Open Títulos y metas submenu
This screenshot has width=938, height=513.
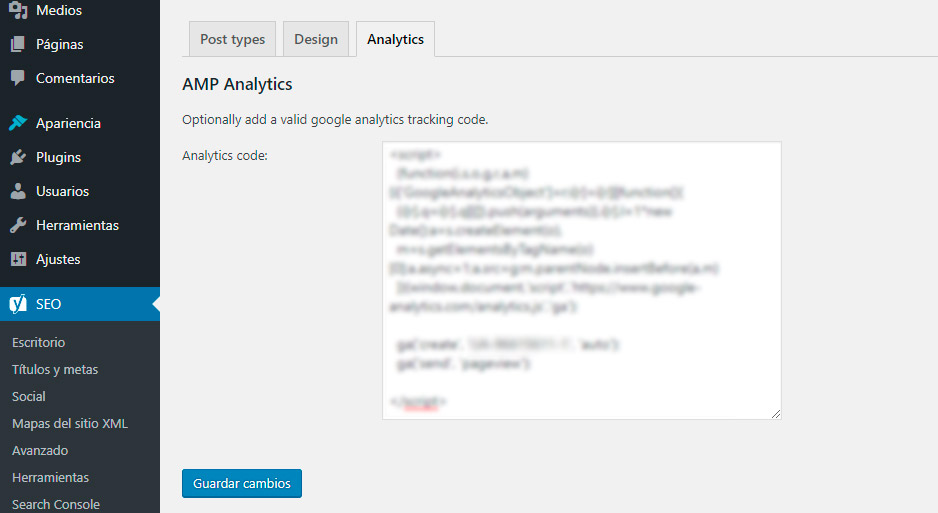55,370
